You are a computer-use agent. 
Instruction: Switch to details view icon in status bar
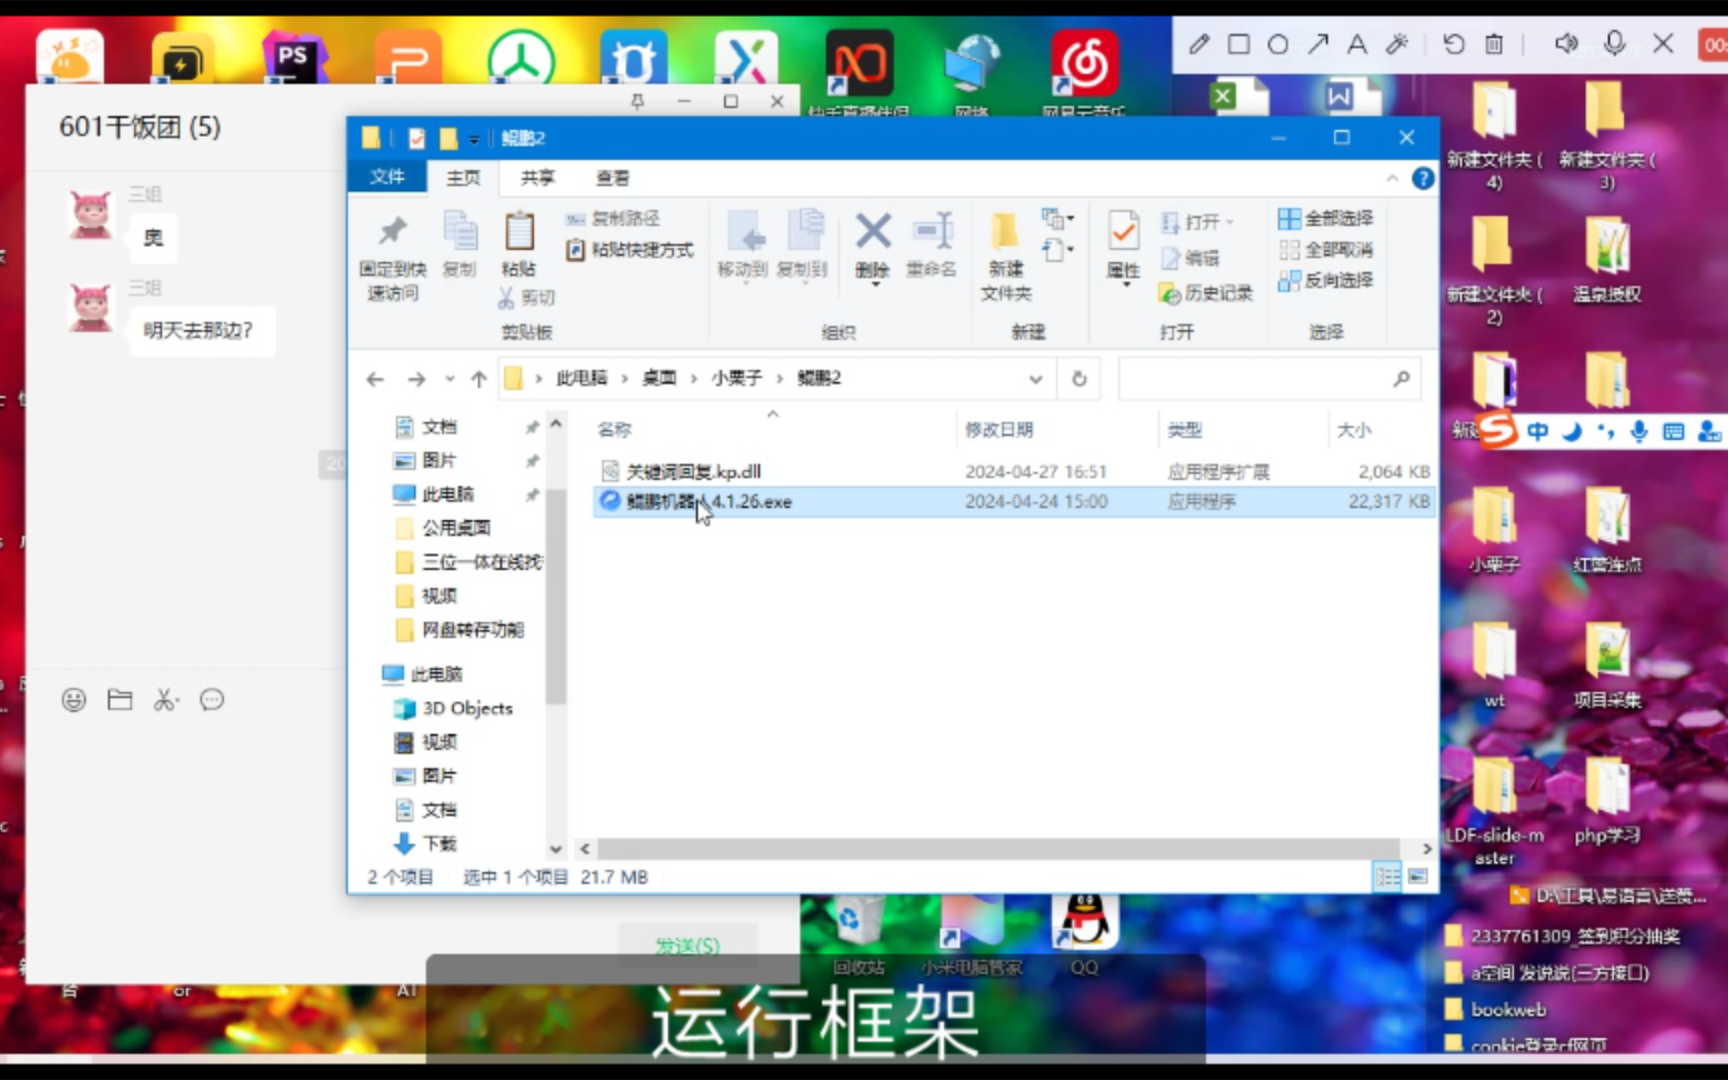pos(1388,877)
